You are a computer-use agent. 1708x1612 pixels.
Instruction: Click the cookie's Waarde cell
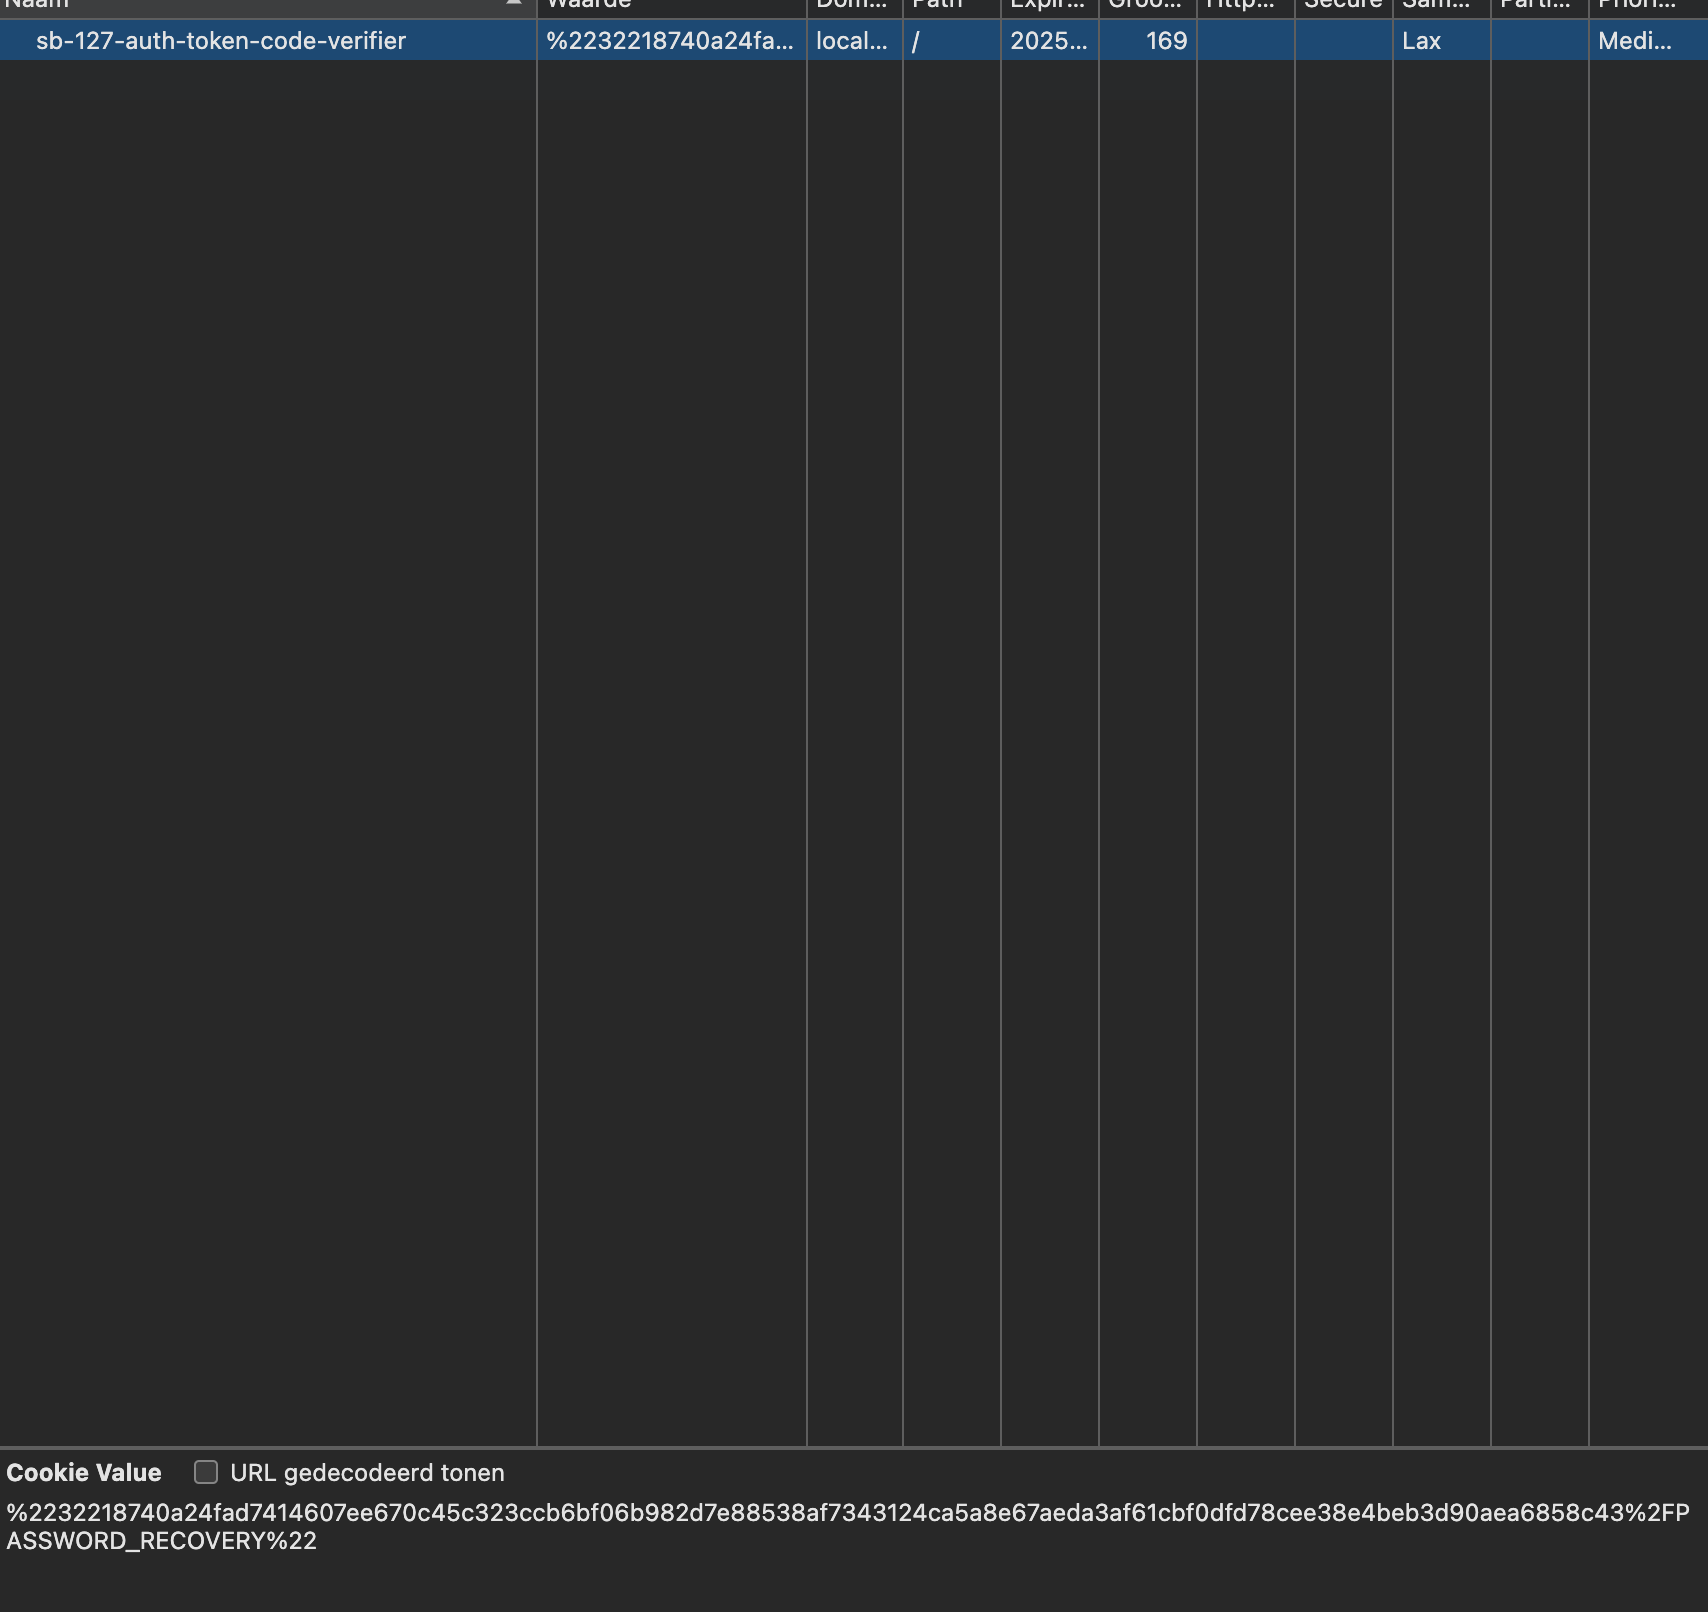click(670, 41)
